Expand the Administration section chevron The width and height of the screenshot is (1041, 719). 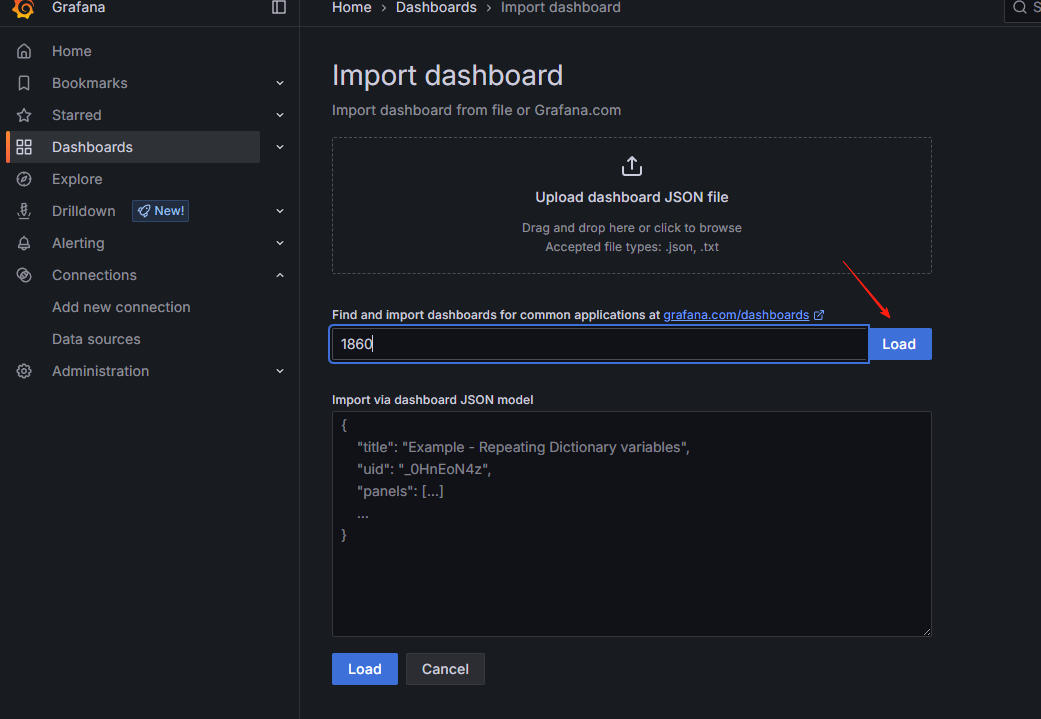tap(280, 371)
